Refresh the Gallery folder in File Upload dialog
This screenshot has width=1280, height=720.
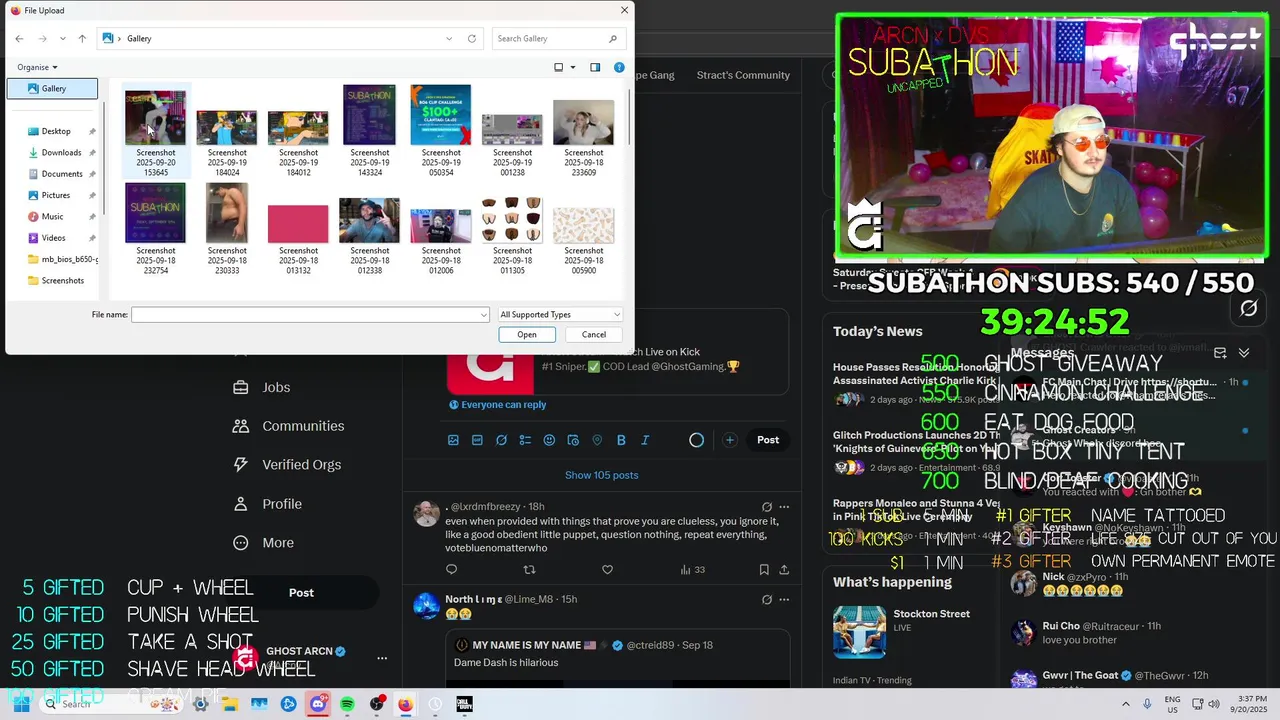click(472, 38)
